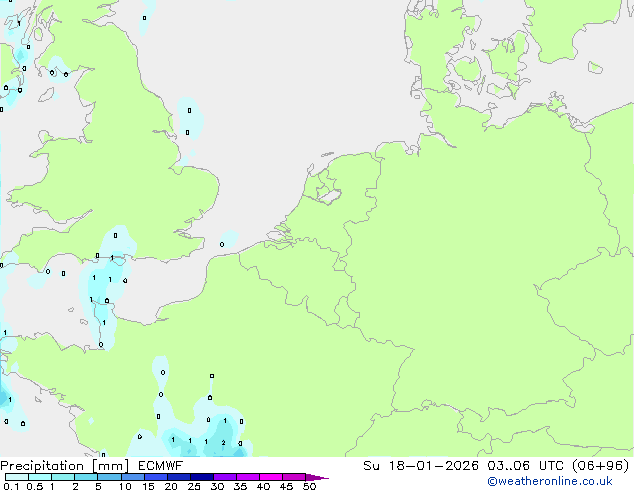This screenshot has height=490, width=634.
Task: Click the 40–45 mm magenta legend swatch
Action: (271, 477)
